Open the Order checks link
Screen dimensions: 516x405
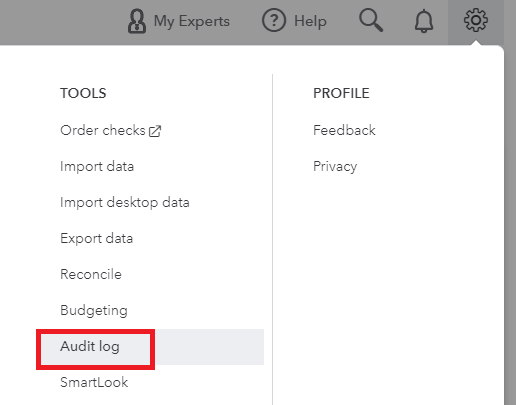[103, 130]
